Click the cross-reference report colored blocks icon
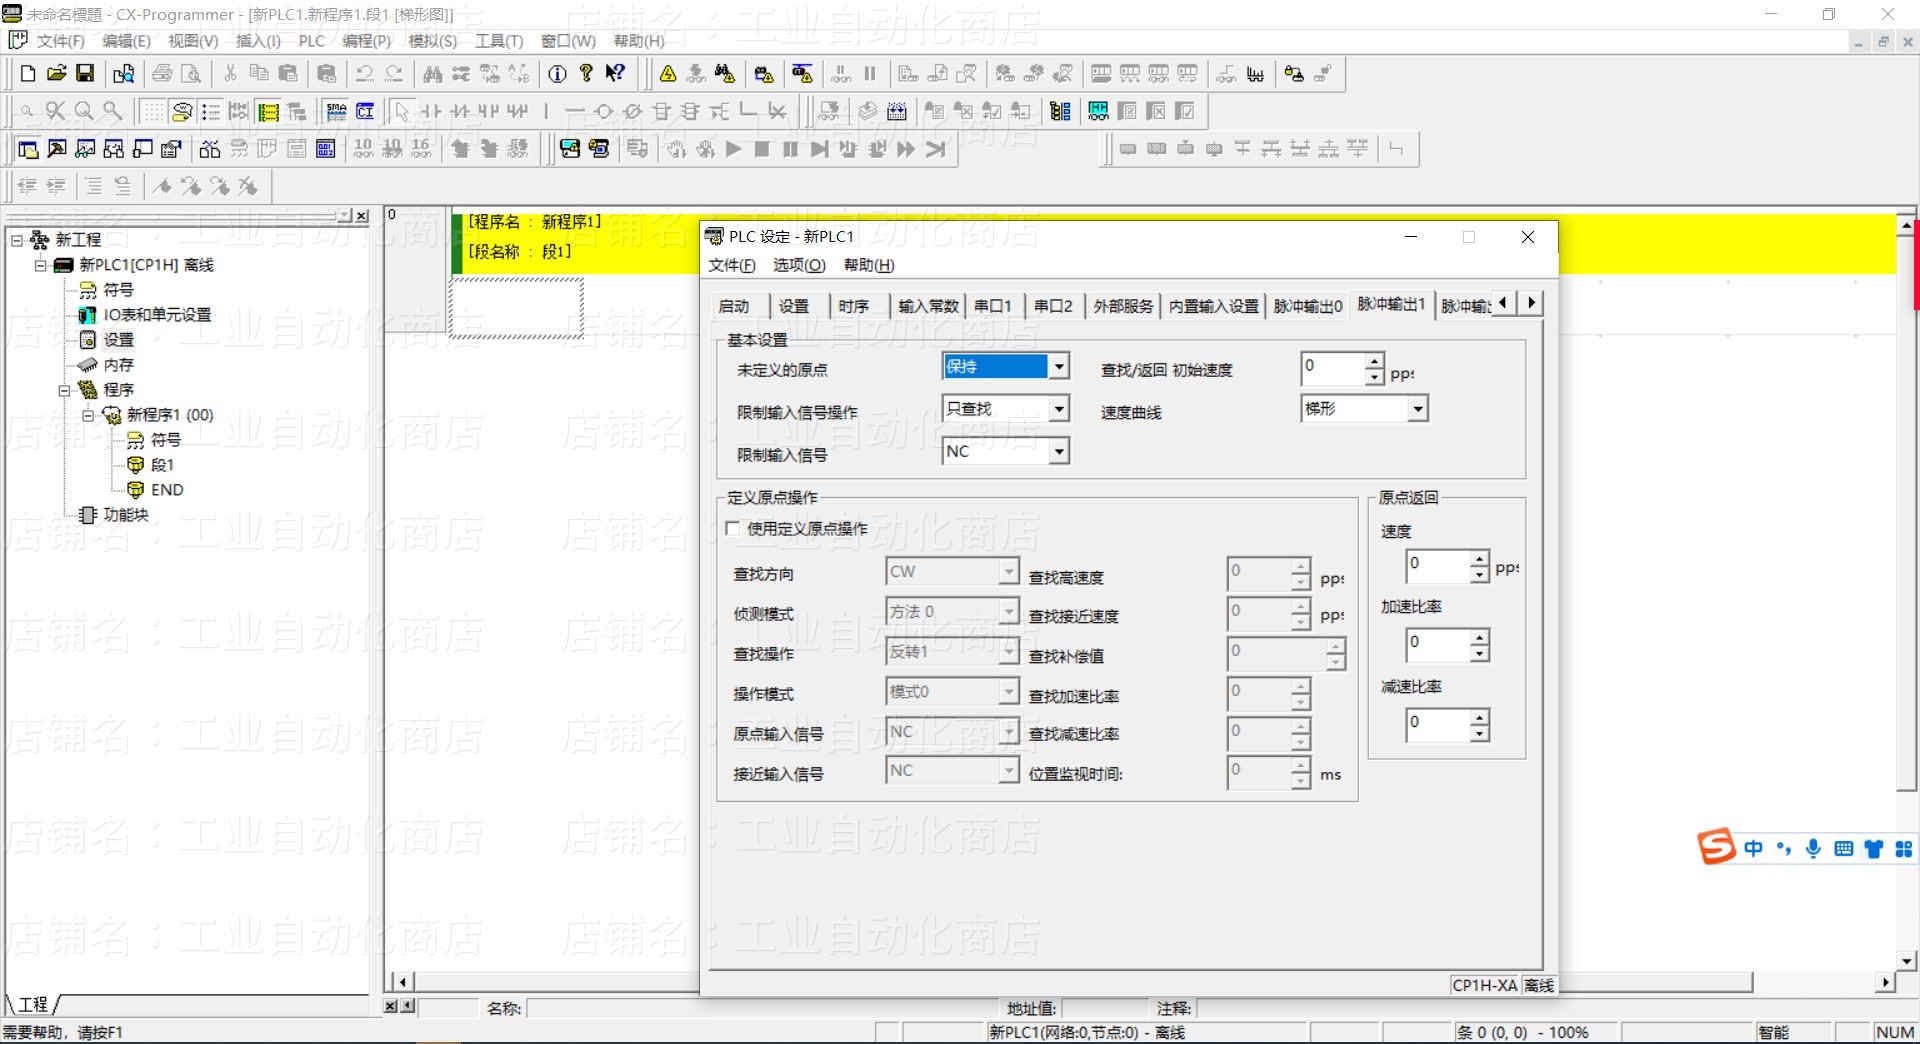The width and height of the screenshot is (1920, 1044). [1061, 111]
